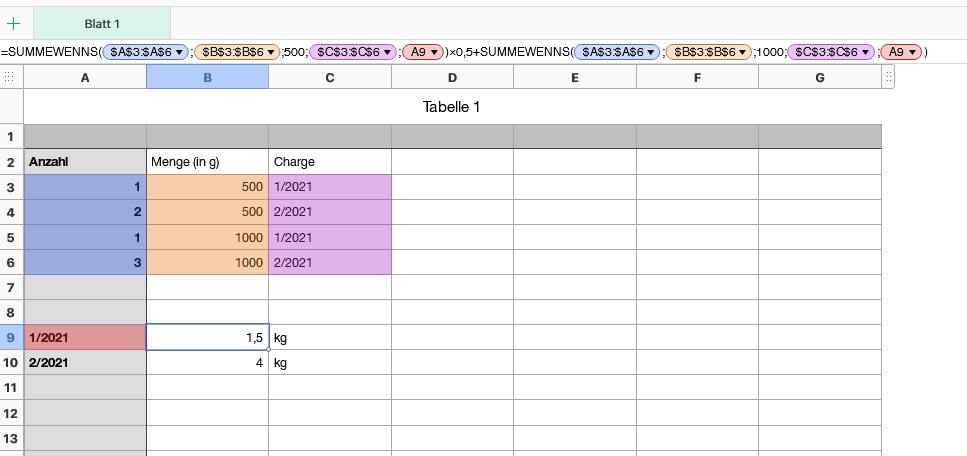This screenshot has height=456, width=967.
Task: Expand the last A9 reference dropdown arrow
Action: tap(914, 51)
